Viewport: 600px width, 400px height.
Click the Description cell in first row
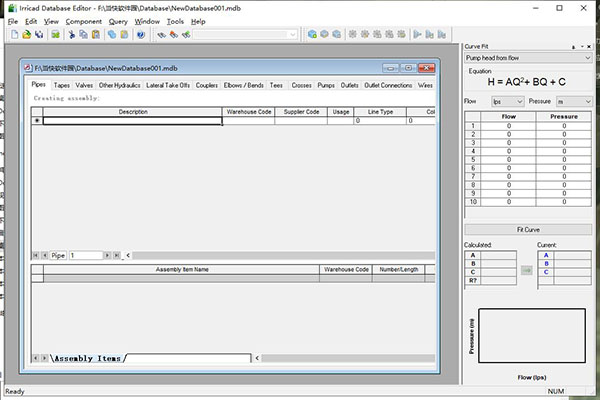tap(132, 121)
